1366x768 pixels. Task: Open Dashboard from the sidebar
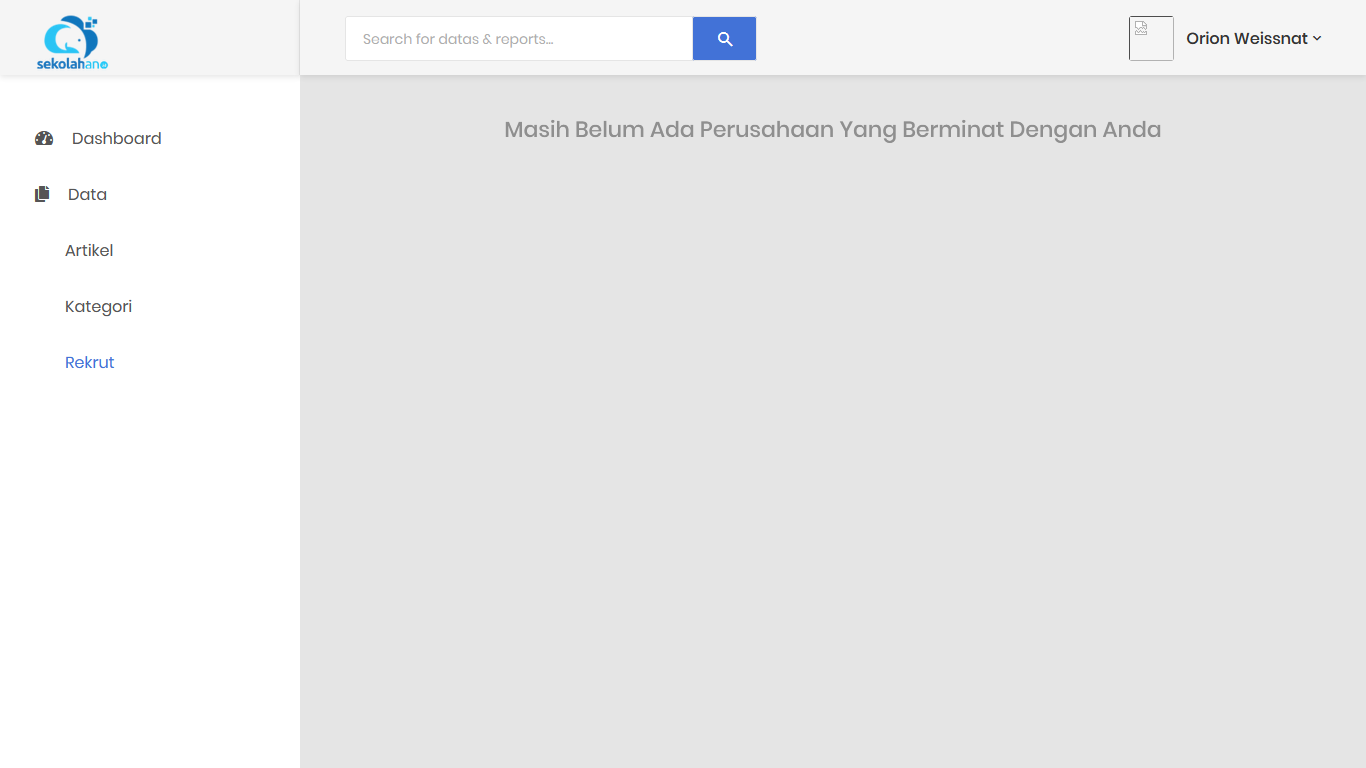(x=116, y=139)
